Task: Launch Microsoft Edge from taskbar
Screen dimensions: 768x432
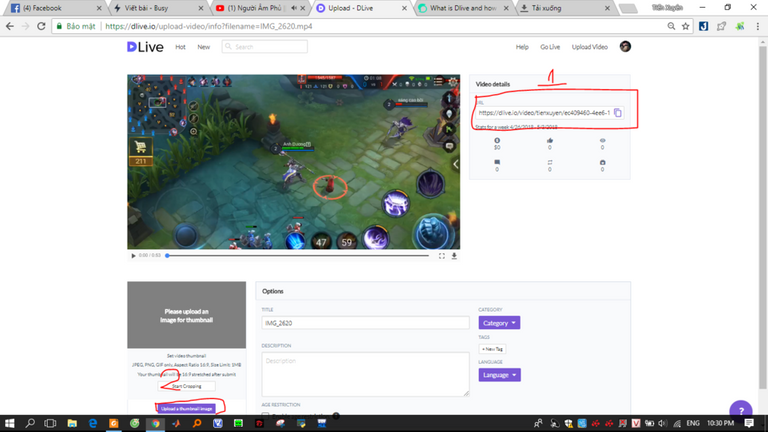Action: coord(93,423)
